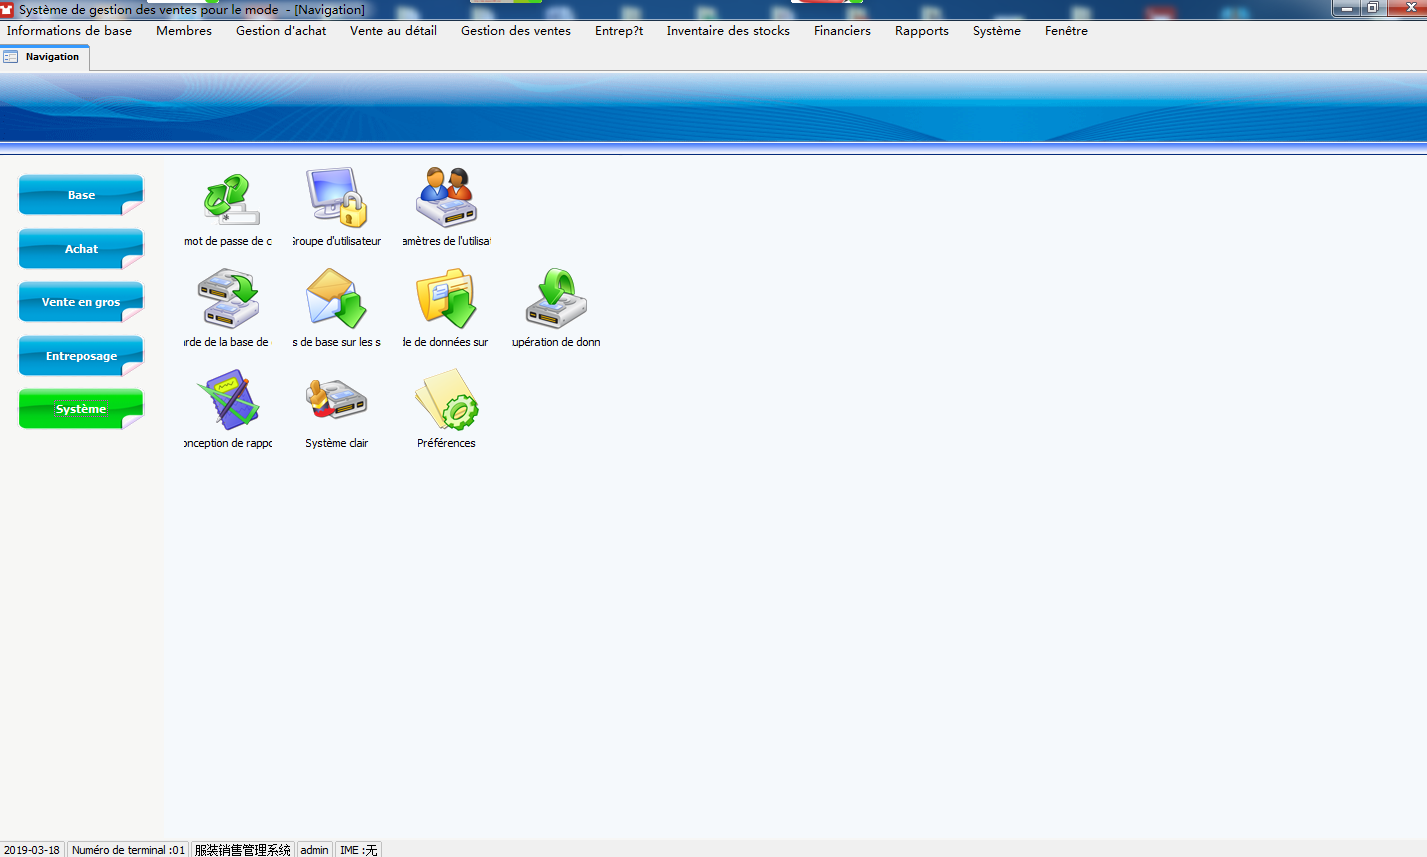
Task: Click the yellow folder data import icon
Action: point(446,299)
